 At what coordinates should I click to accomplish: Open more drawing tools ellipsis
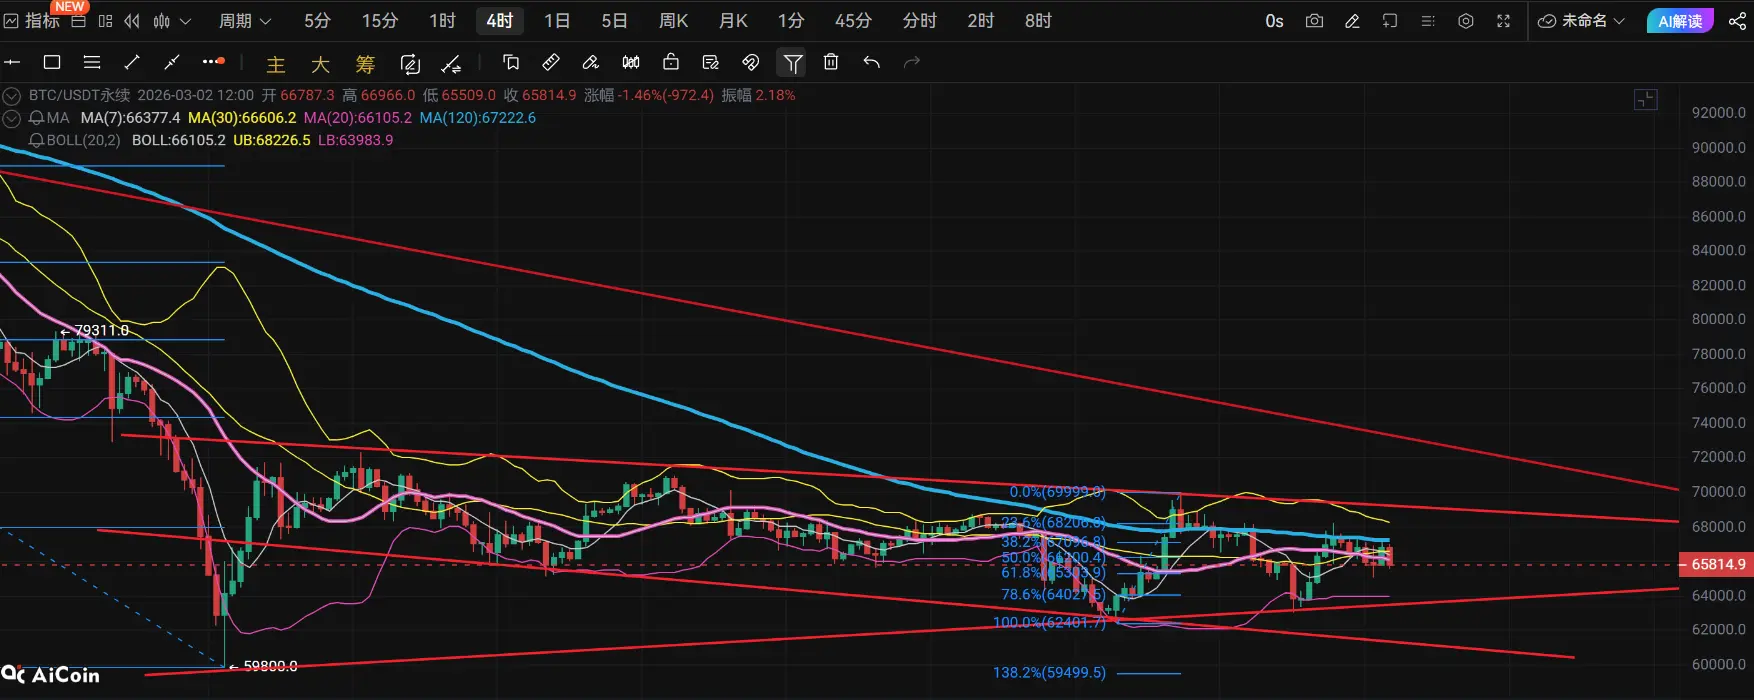(x=213, y=61)
